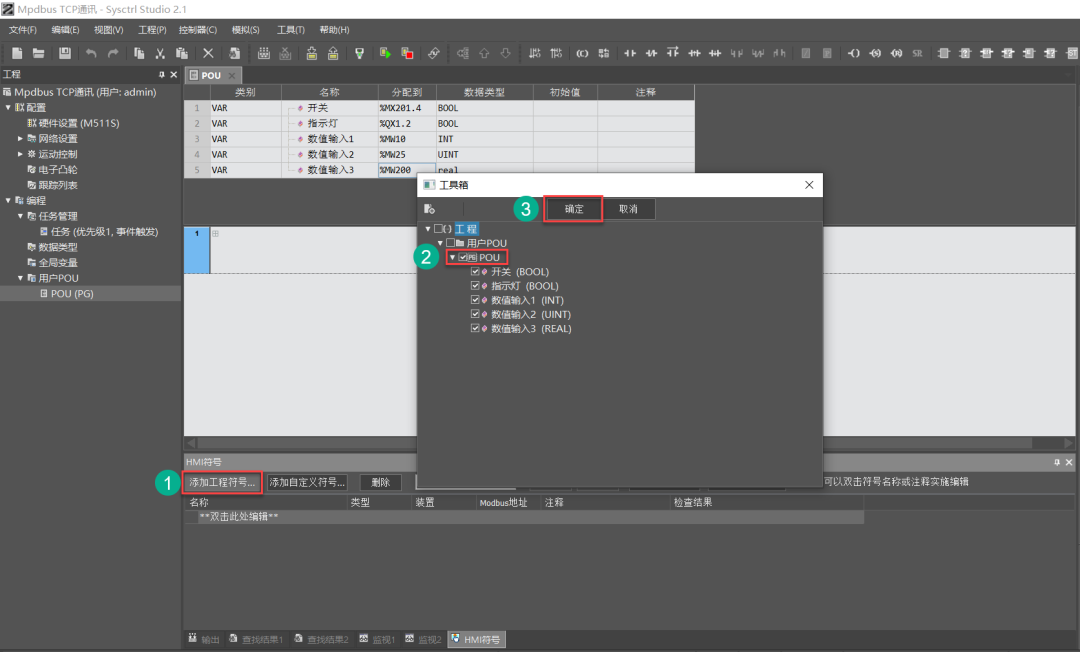Click the horizontal scrollbar left arrow
The height and width of the screenshot is (652, 1080).
pos(191,443)
